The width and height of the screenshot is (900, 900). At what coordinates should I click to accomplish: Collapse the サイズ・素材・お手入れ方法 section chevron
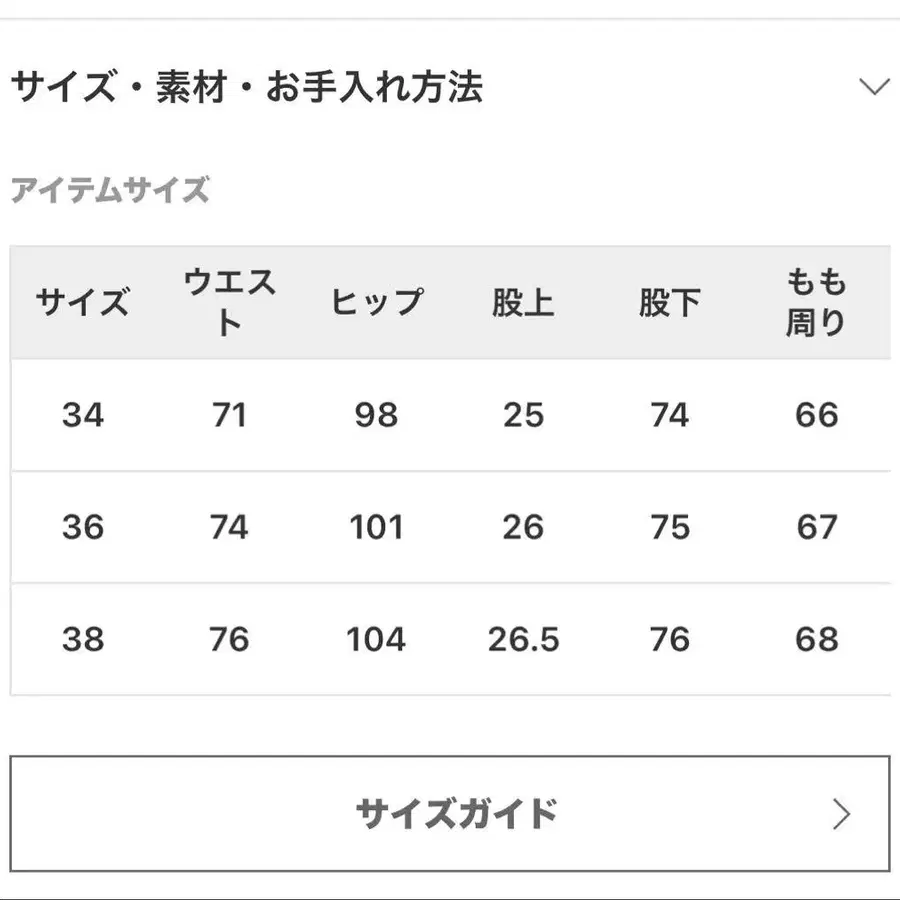click(875, 86)
